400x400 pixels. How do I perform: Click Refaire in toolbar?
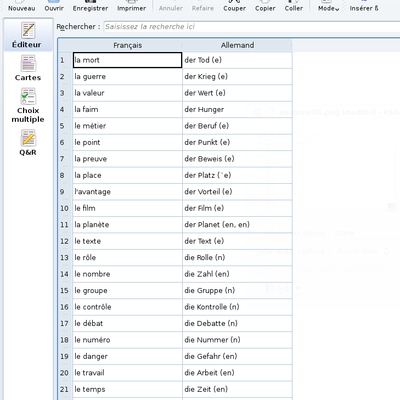coord(203,6)
